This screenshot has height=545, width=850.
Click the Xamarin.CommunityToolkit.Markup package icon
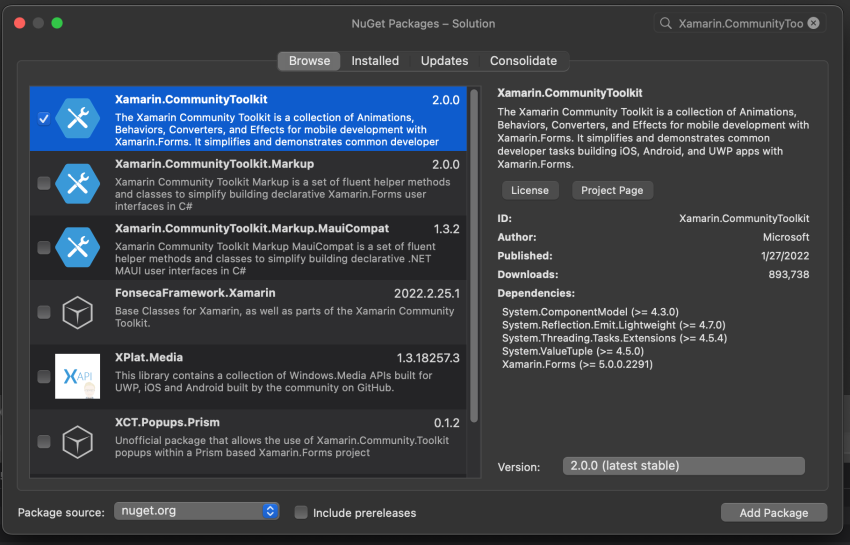(77, 183)
